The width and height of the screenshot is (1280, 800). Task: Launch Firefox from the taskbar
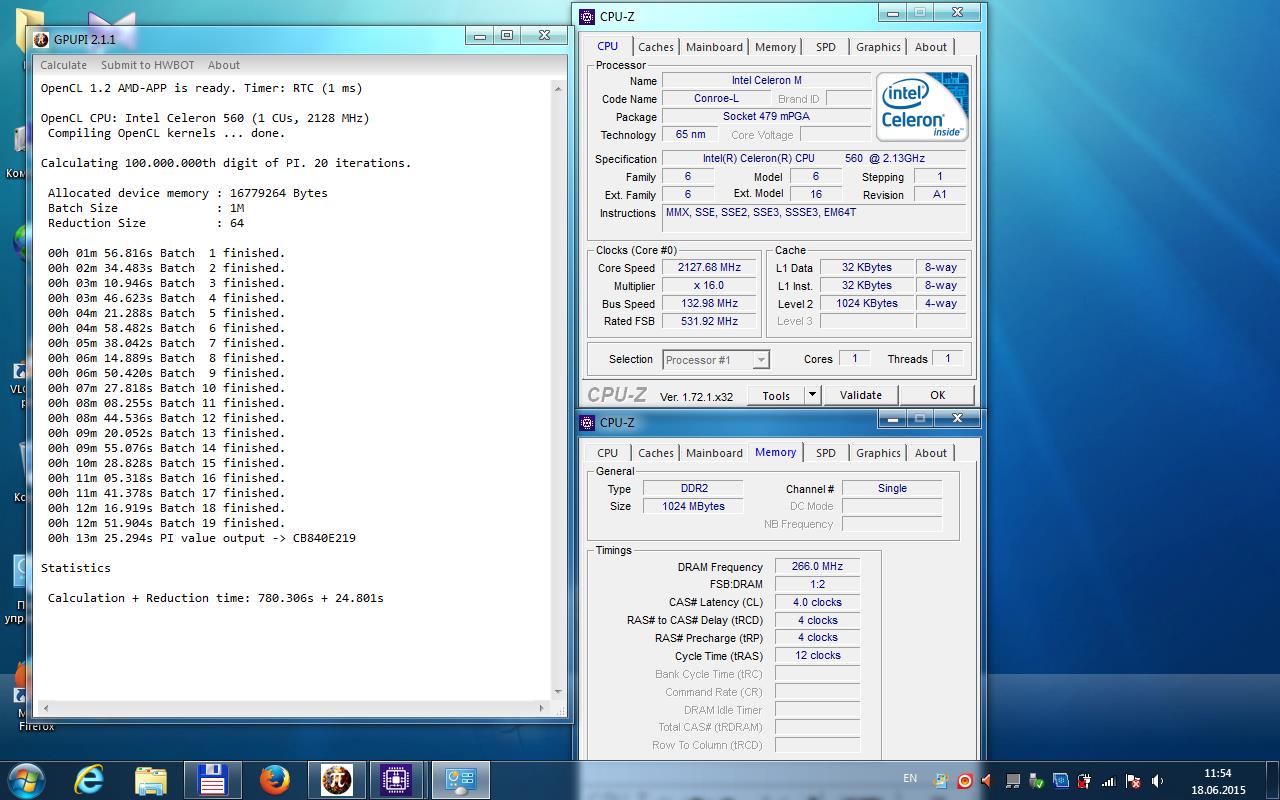[274, 779]
